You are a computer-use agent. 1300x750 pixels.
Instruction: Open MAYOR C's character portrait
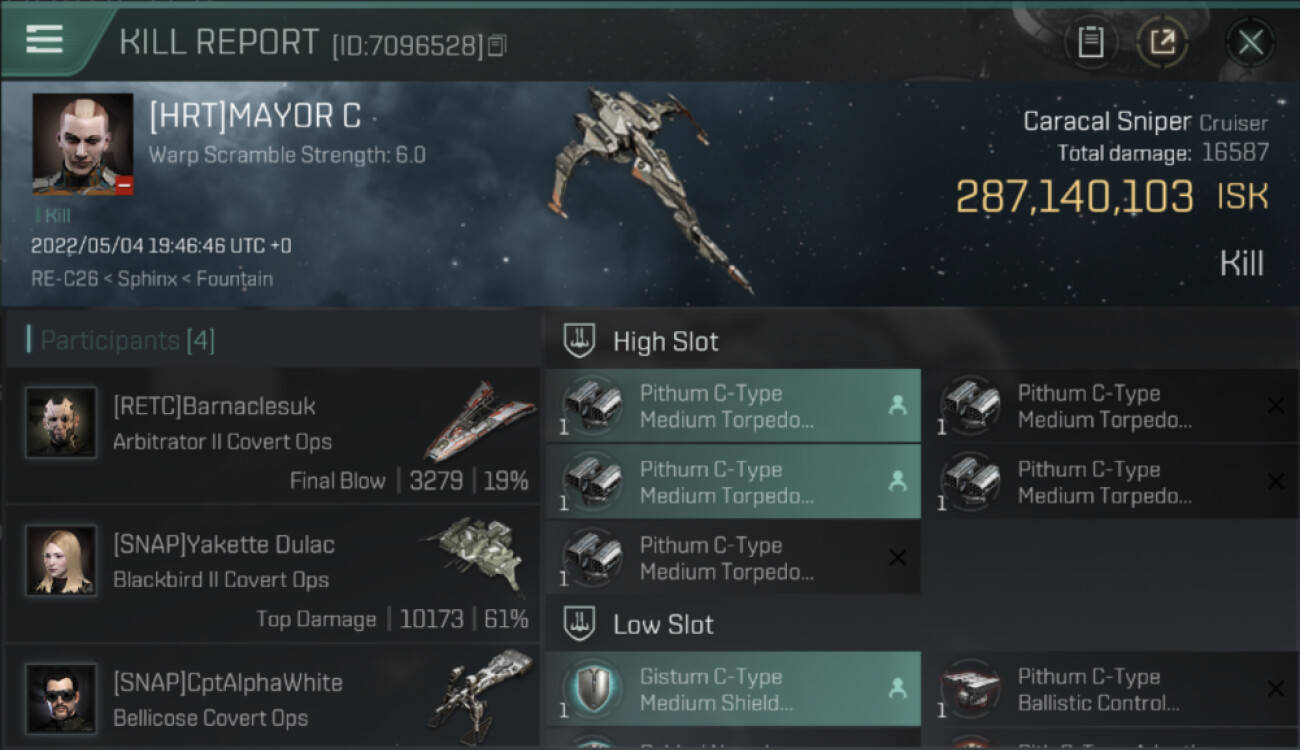pyautogui.click(x=82, y=144)
